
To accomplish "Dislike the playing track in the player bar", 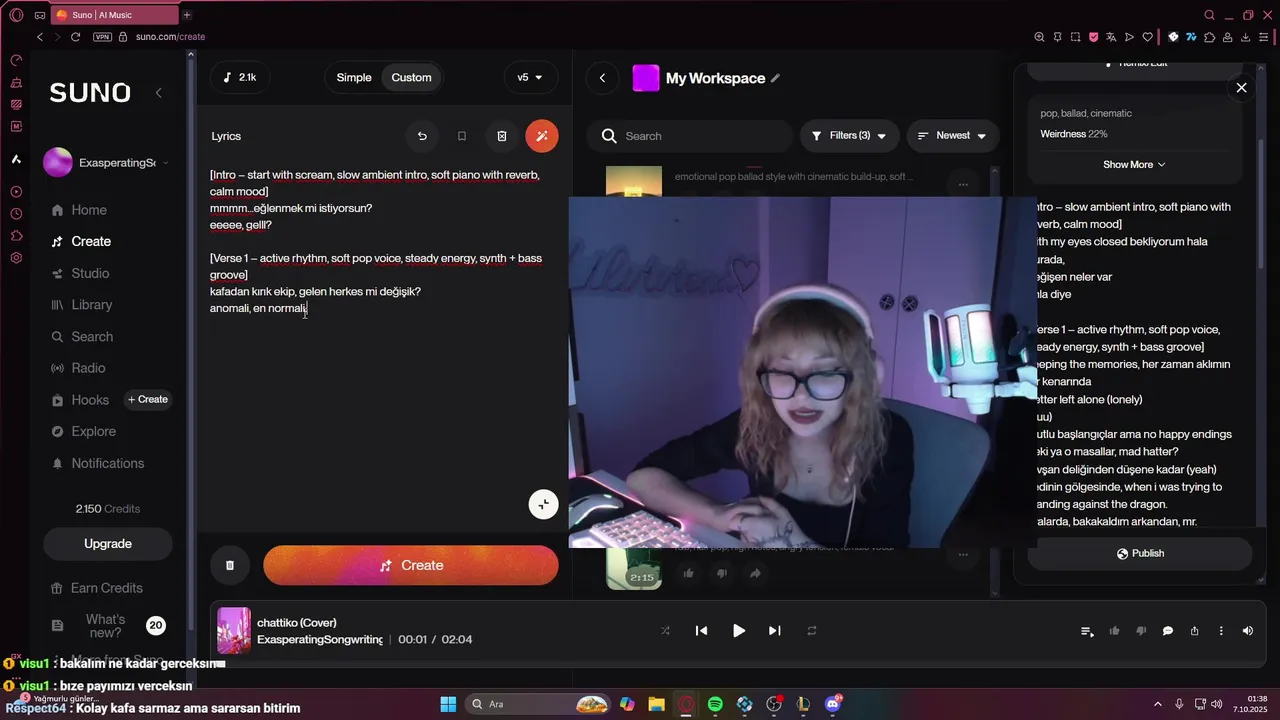I will coord(1141,631).
